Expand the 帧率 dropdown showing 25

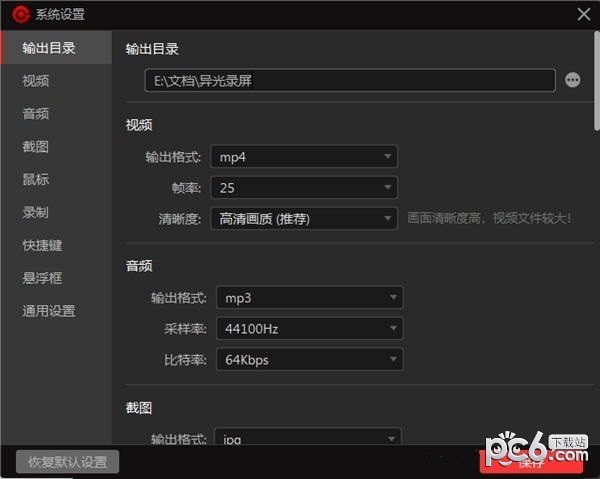point(302,188)
